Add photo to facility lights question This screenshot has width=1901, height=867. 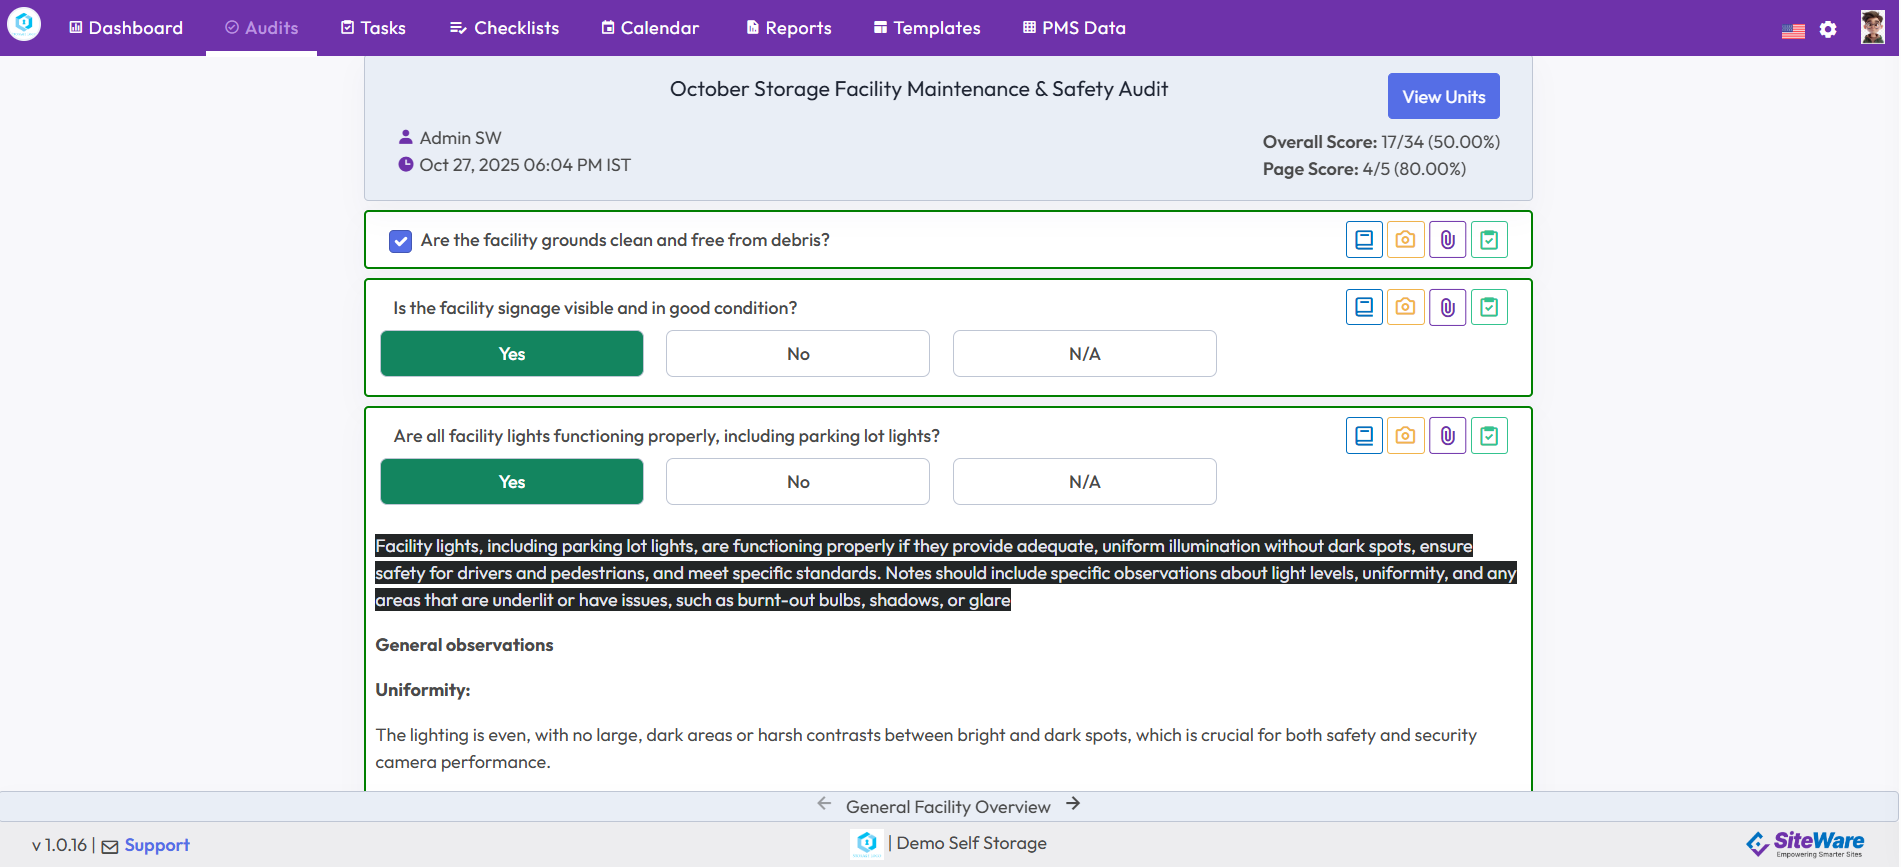click(1405, 436)
